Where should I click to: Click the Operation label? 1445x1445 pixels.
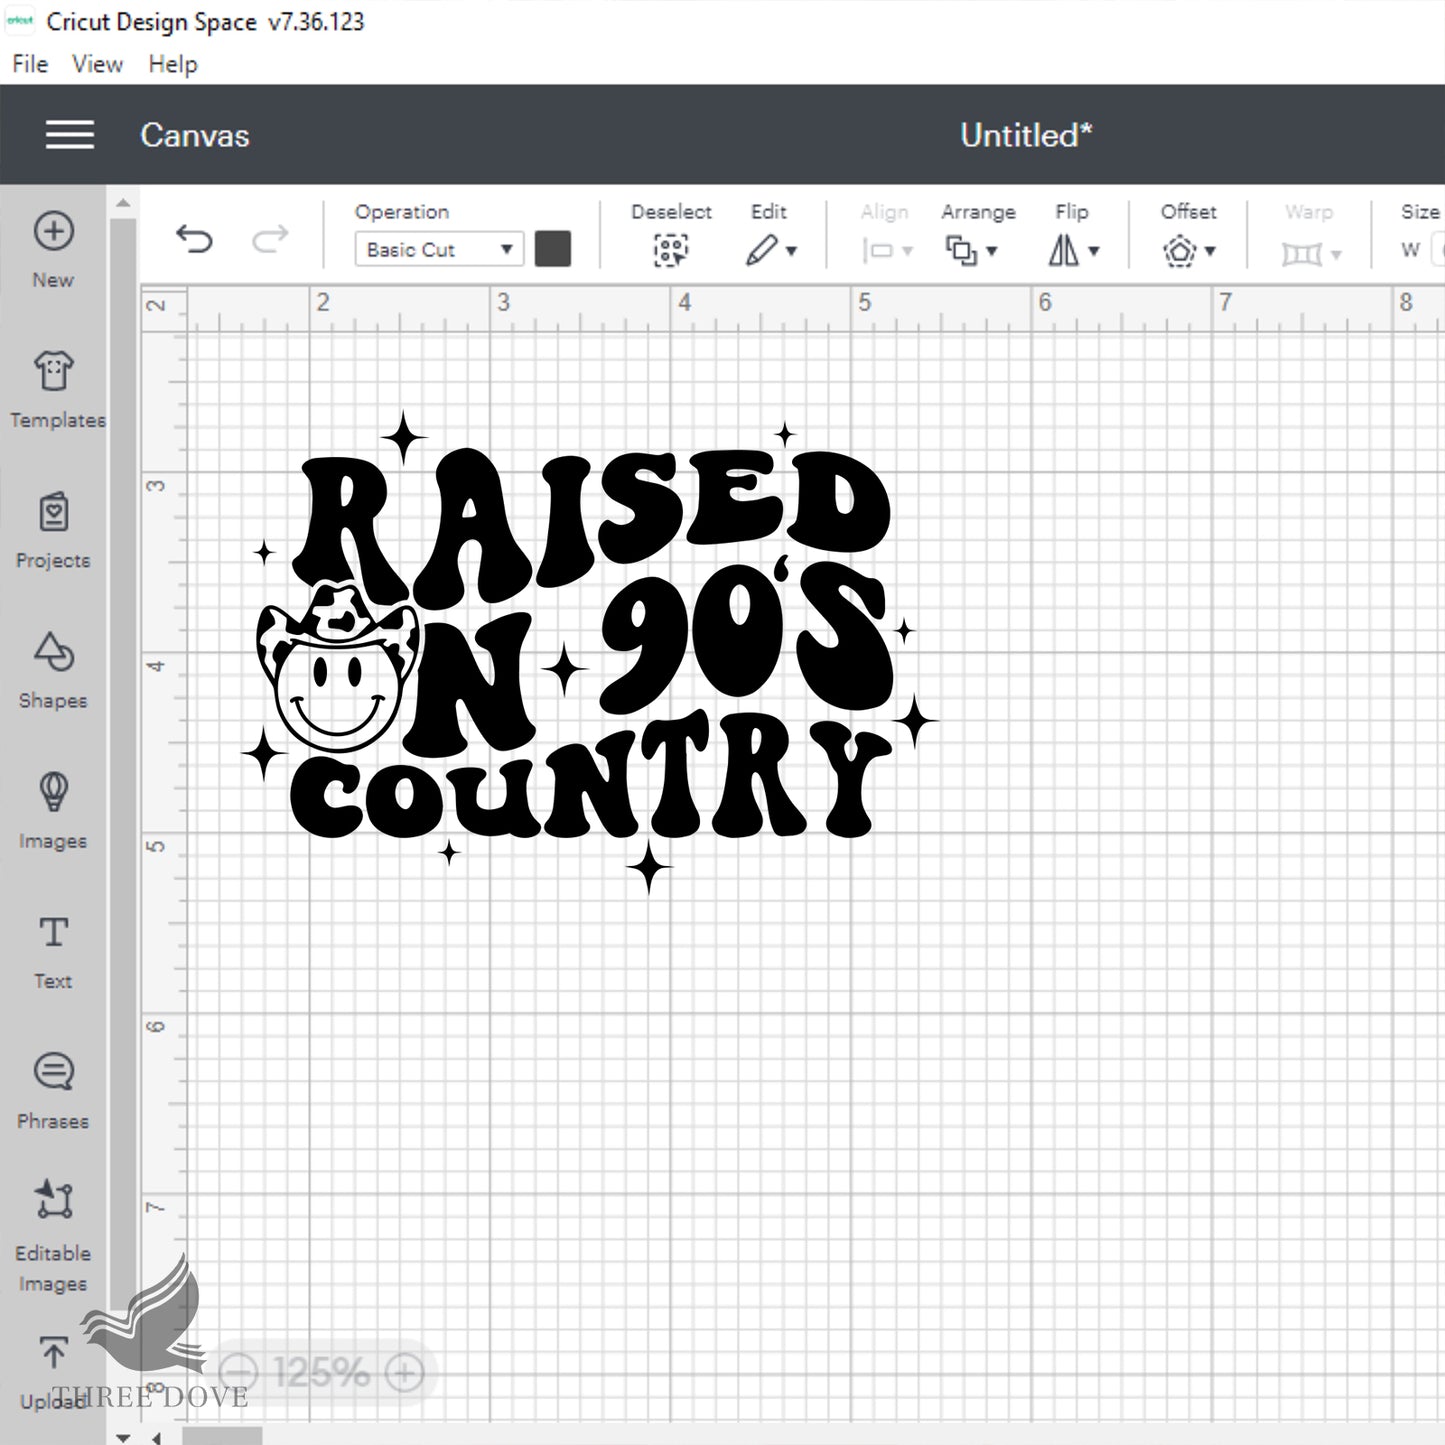402,212
